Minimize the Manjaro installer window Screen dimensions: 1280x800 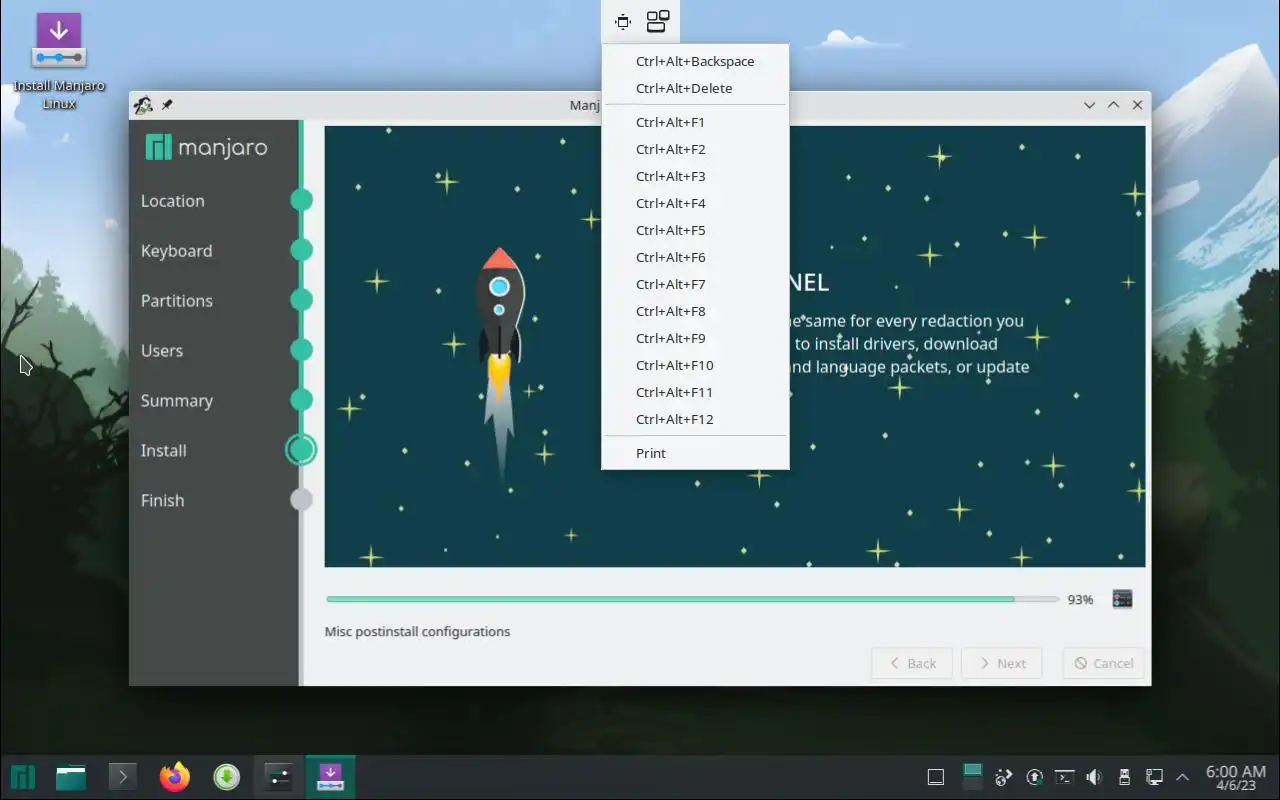(1089, 105)
